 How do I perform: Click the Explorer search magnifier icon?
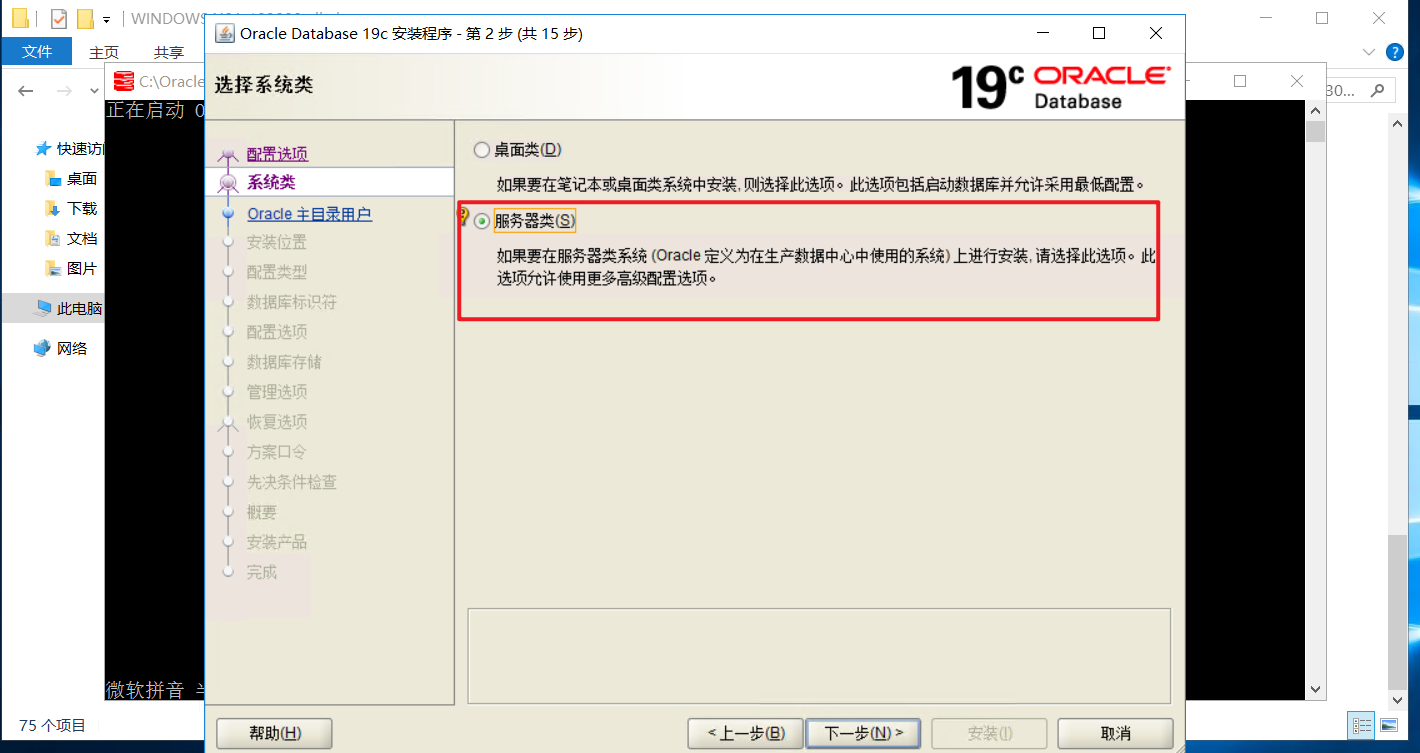point(1376,91)
